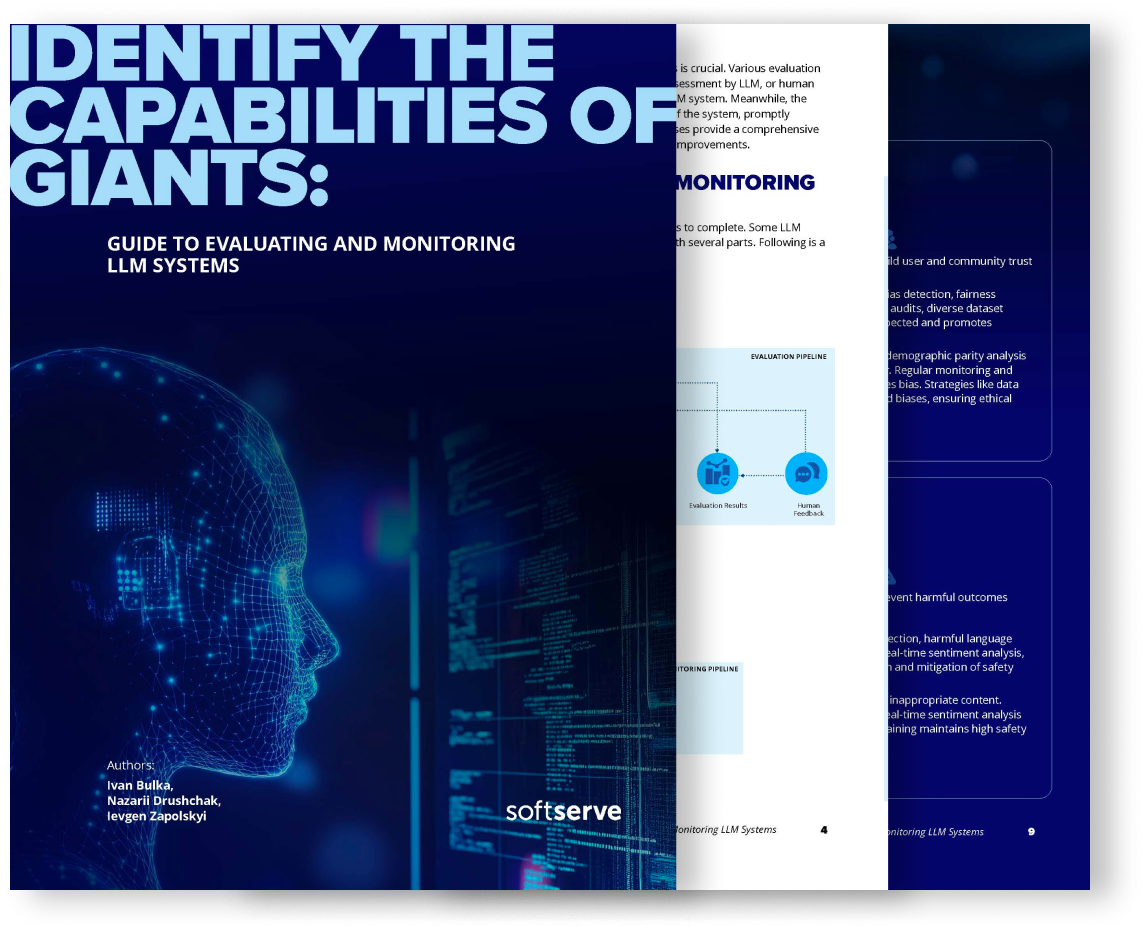Click the Human Feedback chat bubble icon
The height and width of the screenshot is (930, 1144).
coord(806,474)
